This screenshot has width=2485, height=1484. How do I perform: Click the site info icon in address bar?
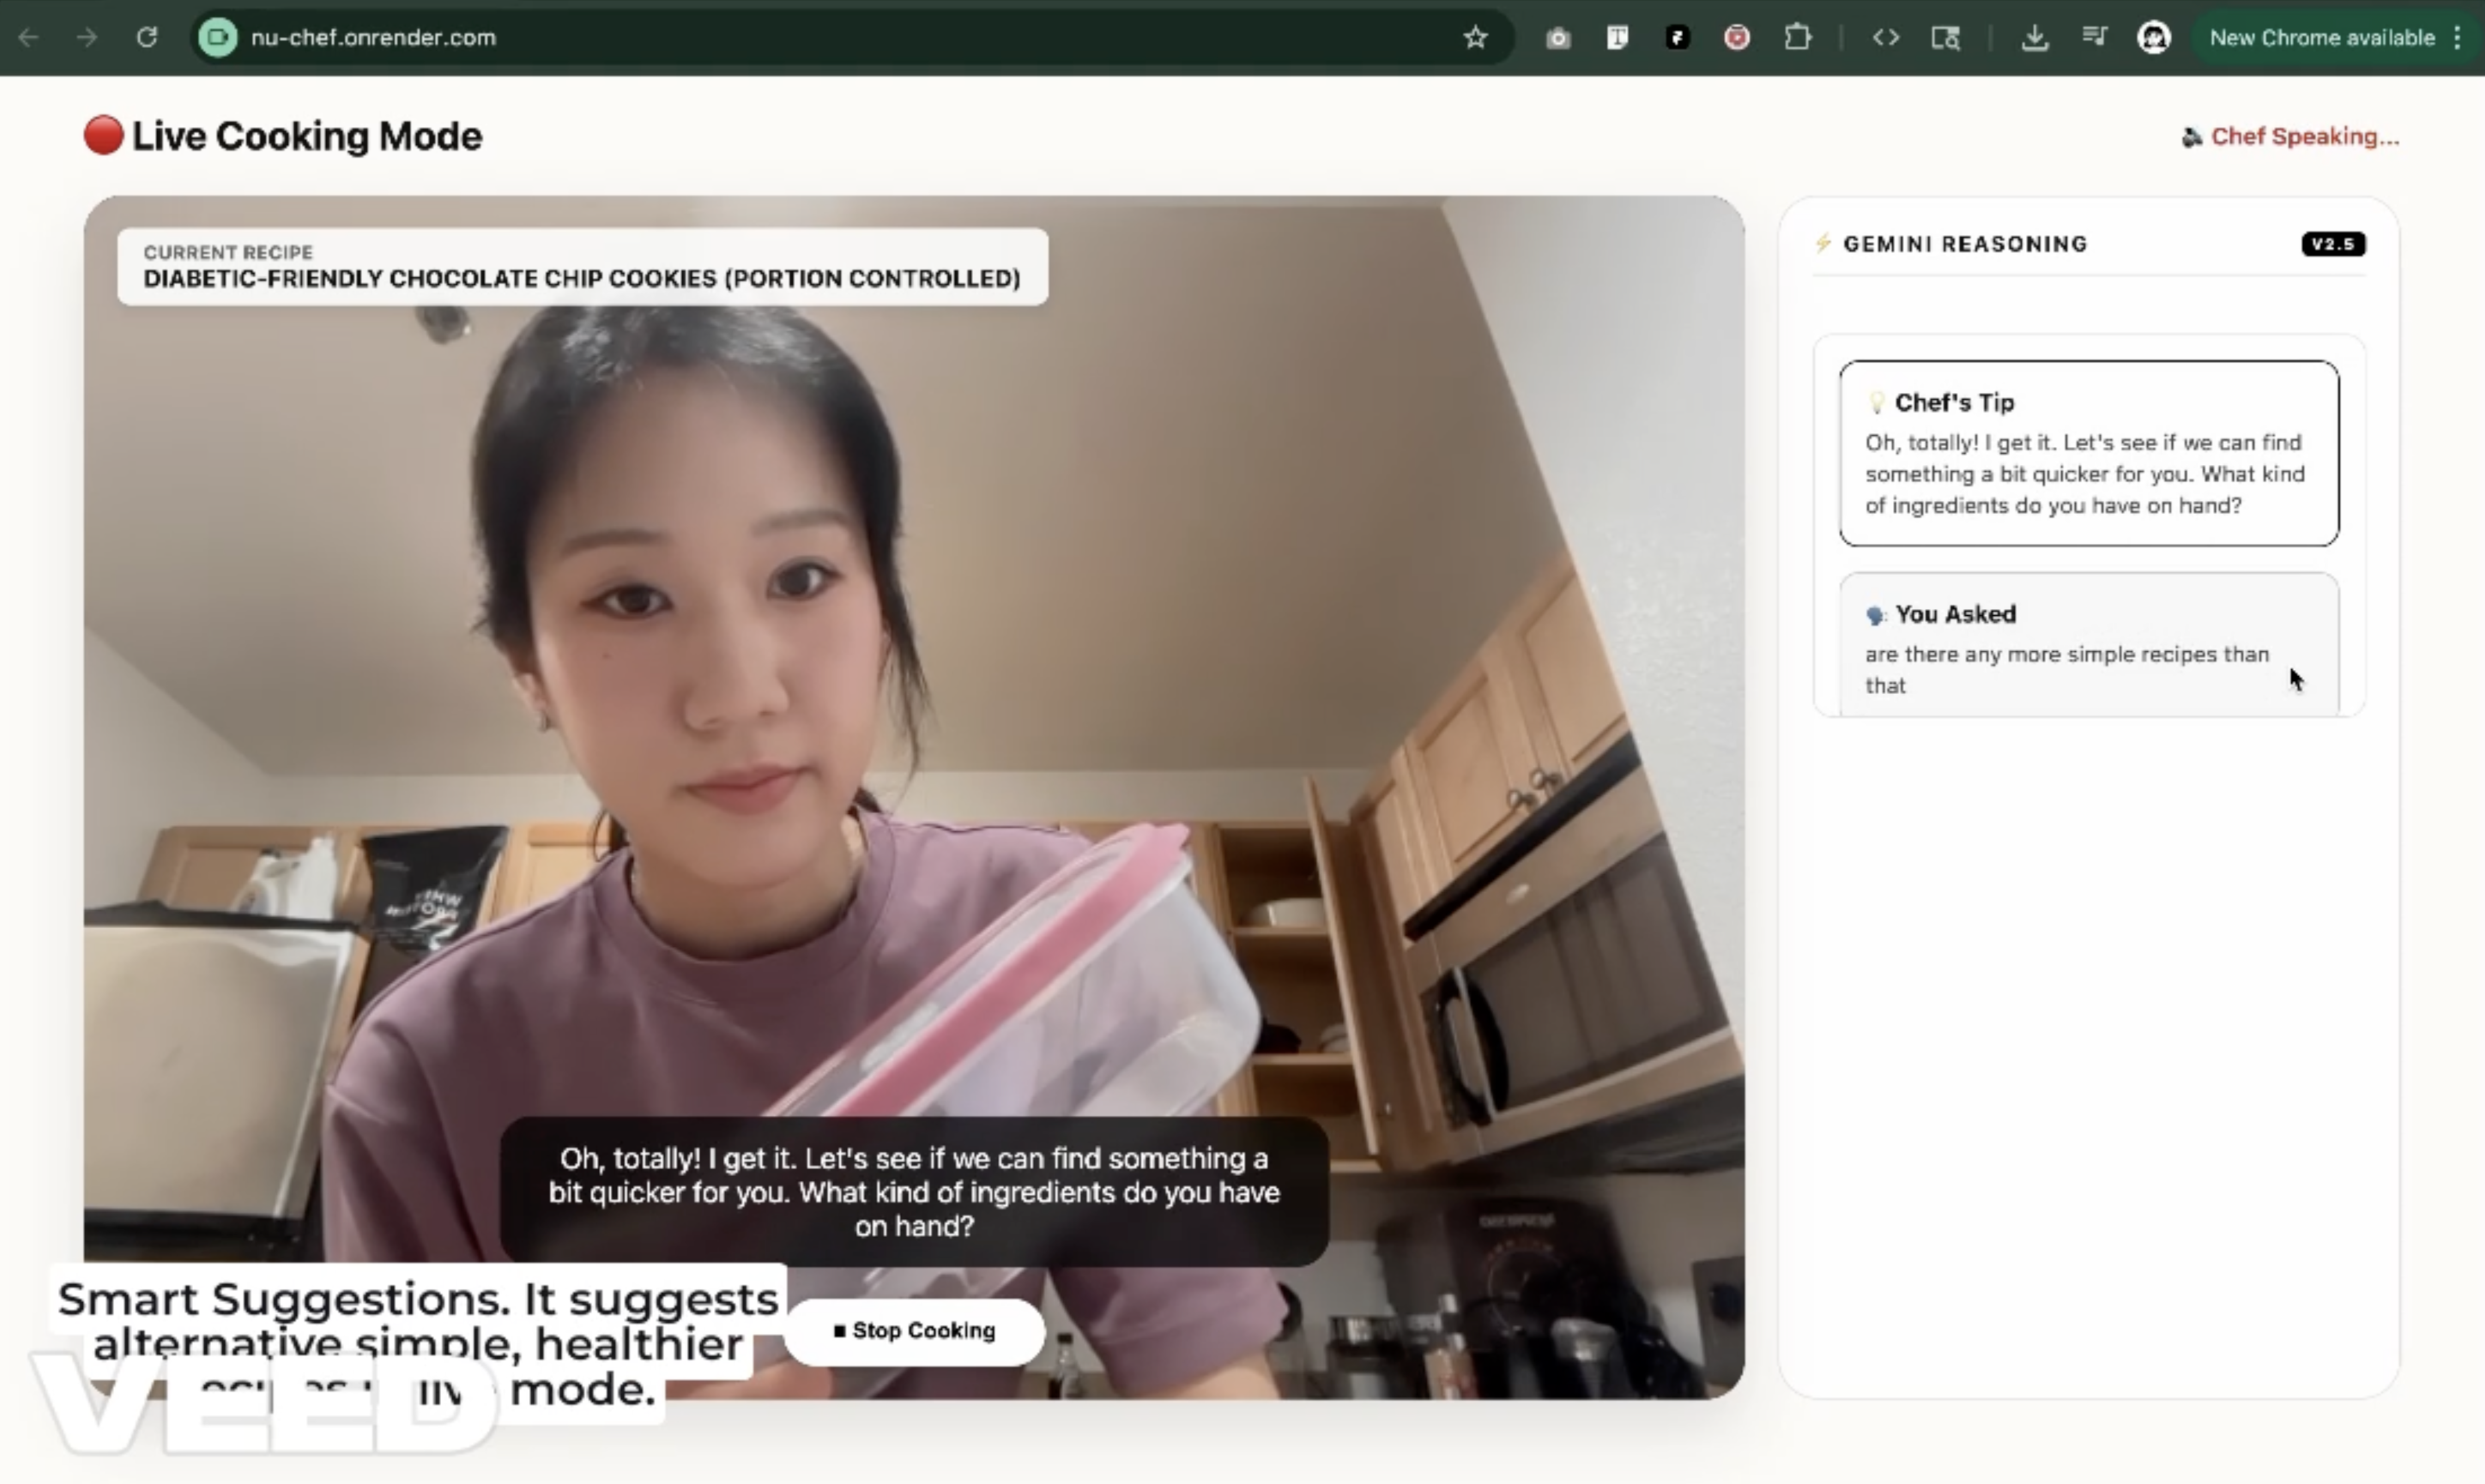click(x=218, y=38)
